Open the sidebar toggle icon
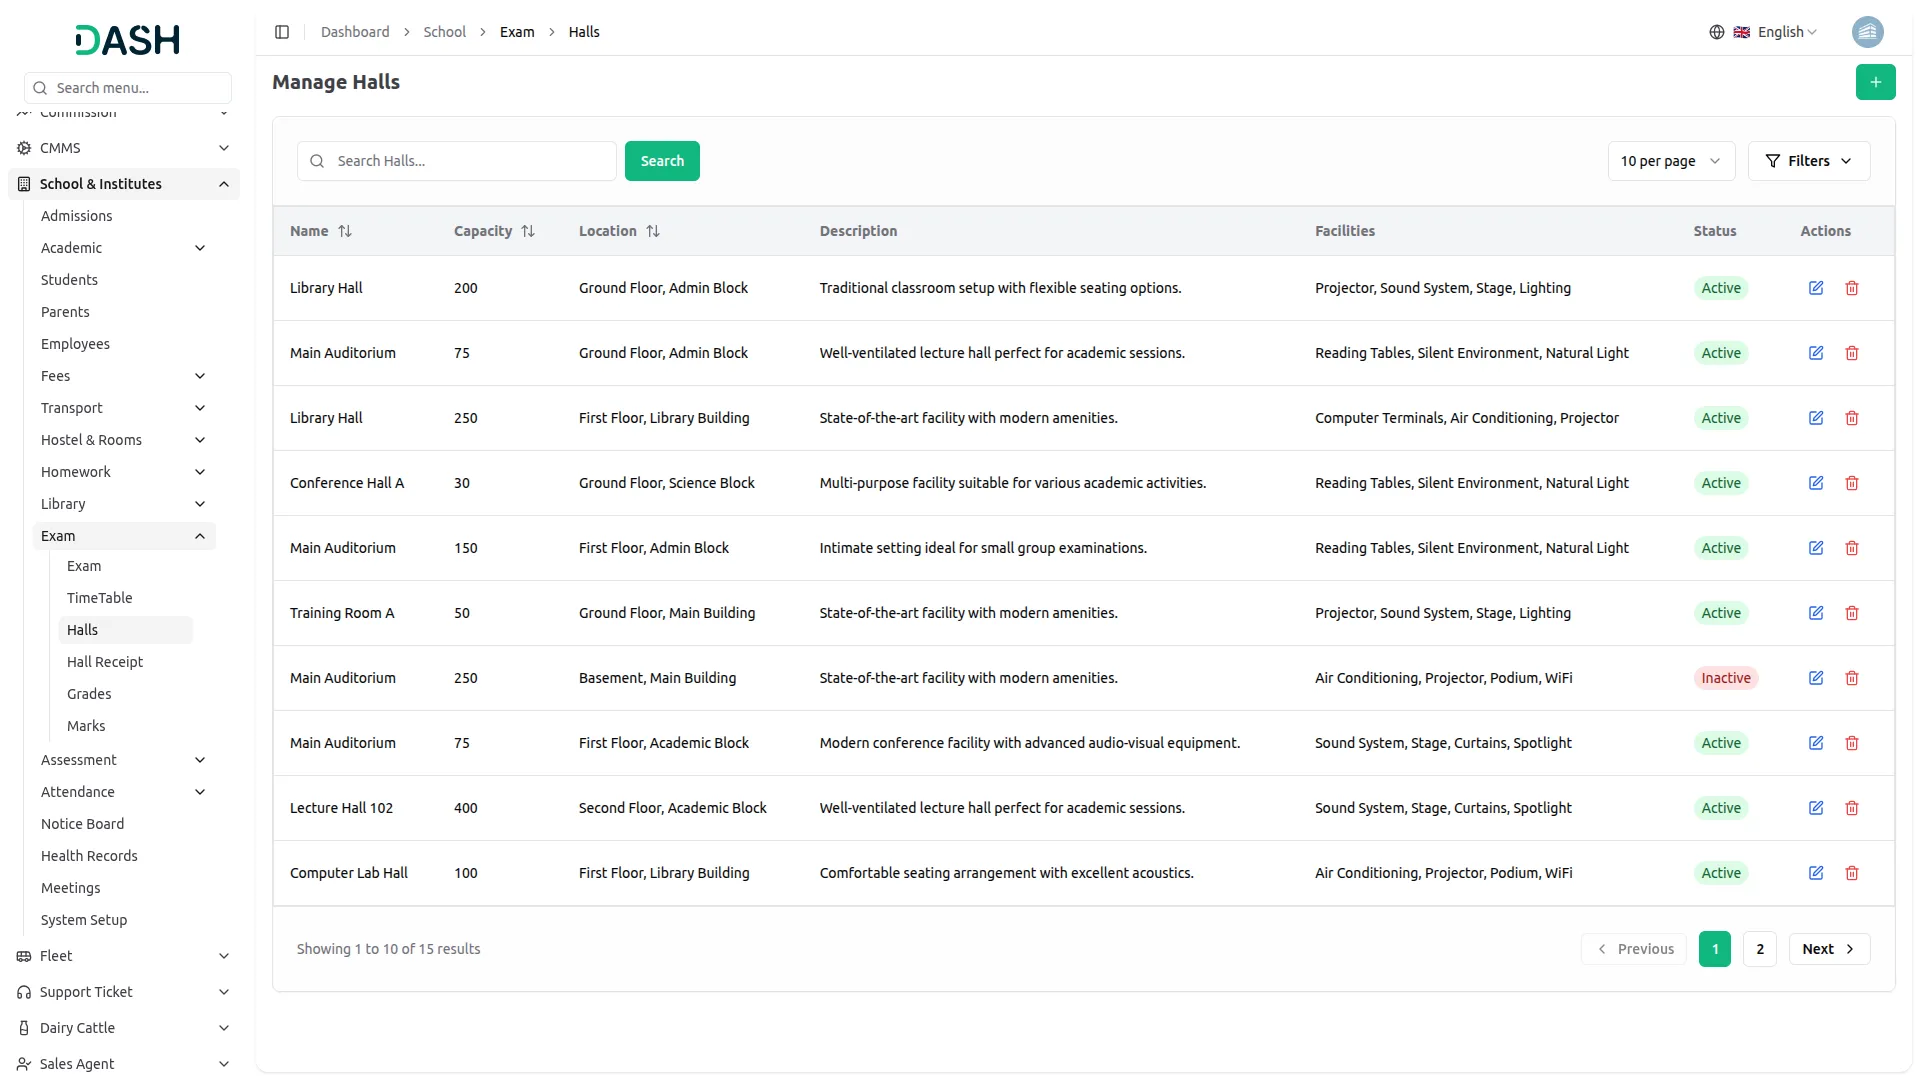 click(282, 31)
